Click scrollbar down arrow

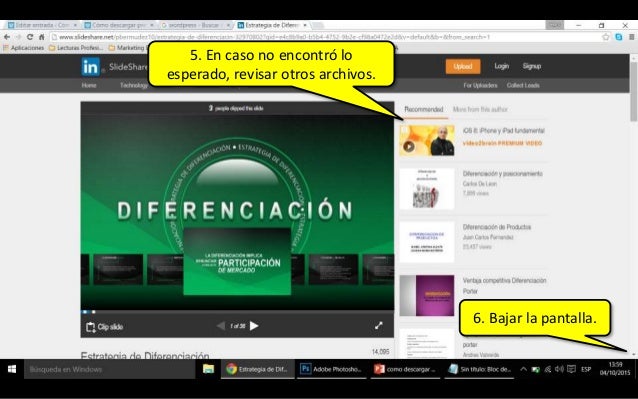coord(634,355)
